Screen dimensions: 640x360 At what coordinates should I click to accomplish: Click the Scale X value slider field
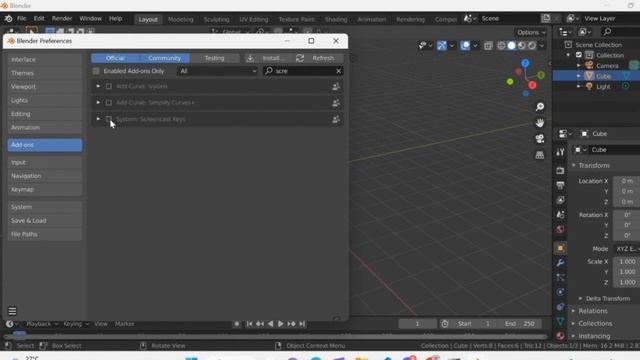[627, 262]
